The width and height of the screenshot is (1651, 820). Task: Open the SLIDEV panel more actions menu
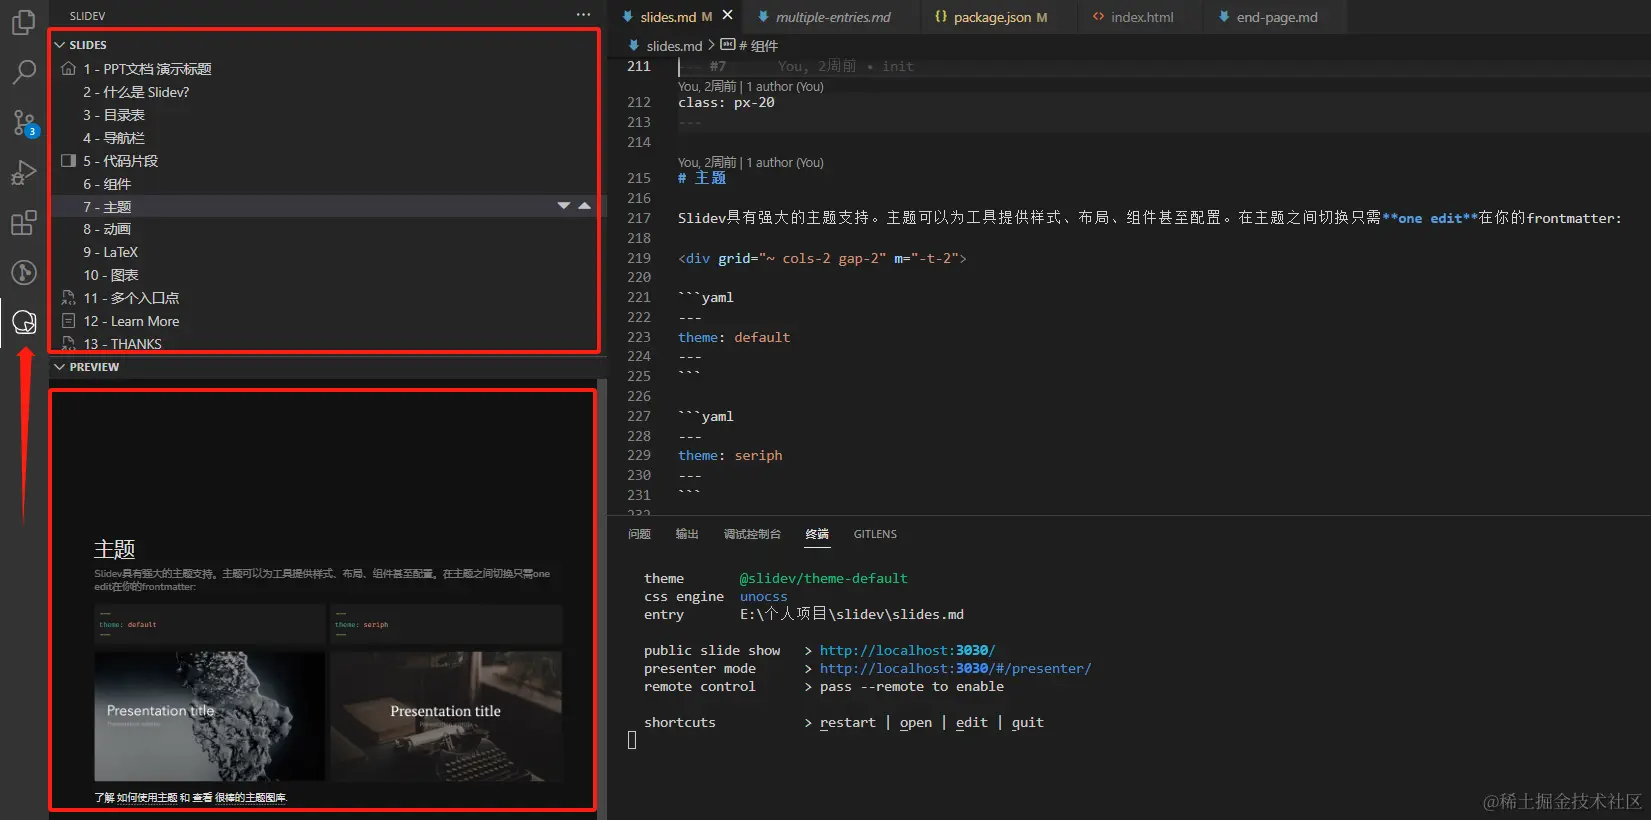click(583, 15)
